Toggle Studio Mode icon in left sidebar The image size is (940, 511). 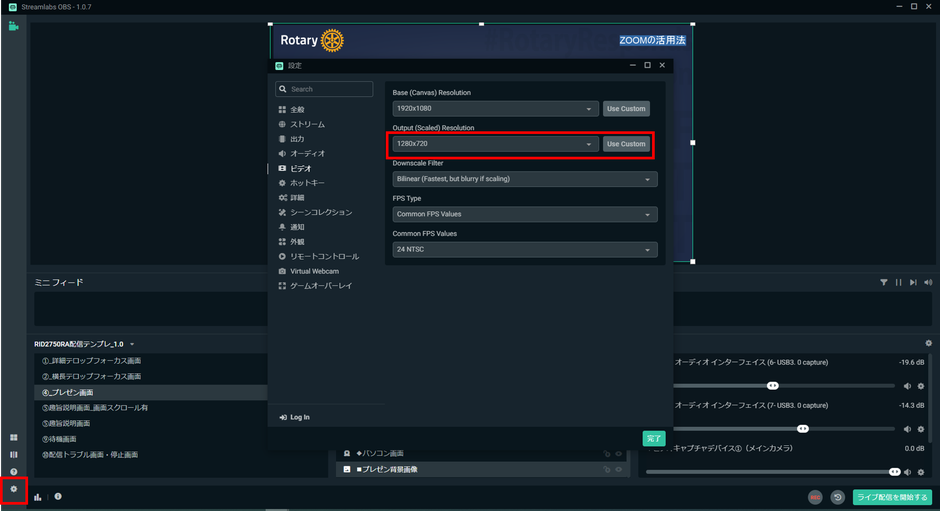point(13,455)
